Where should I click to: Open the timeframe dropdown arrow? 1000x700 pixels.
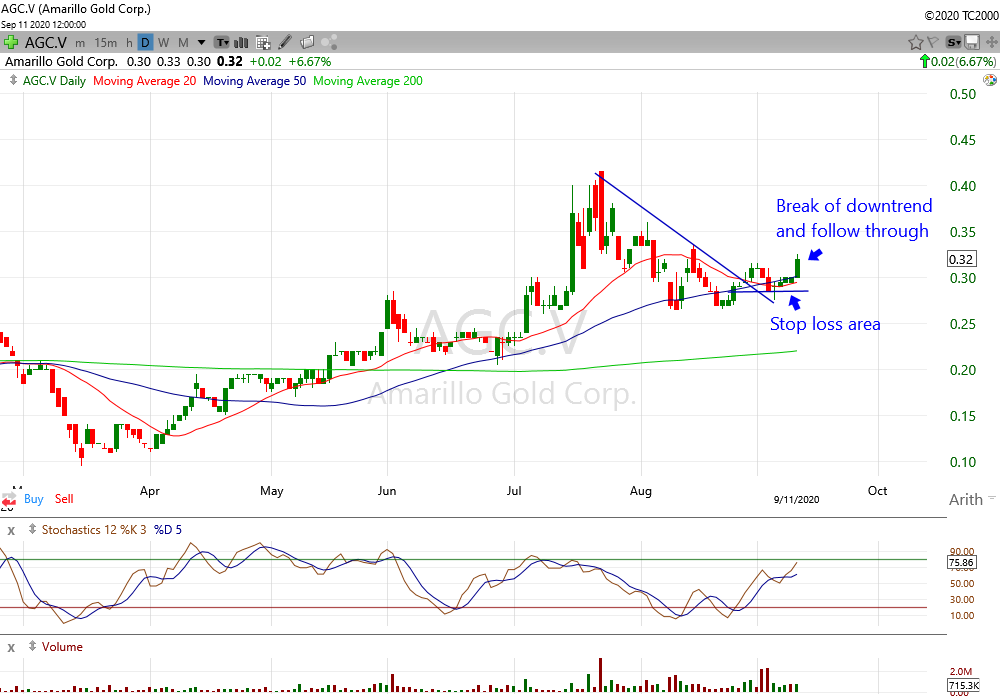tap(202, 43)
